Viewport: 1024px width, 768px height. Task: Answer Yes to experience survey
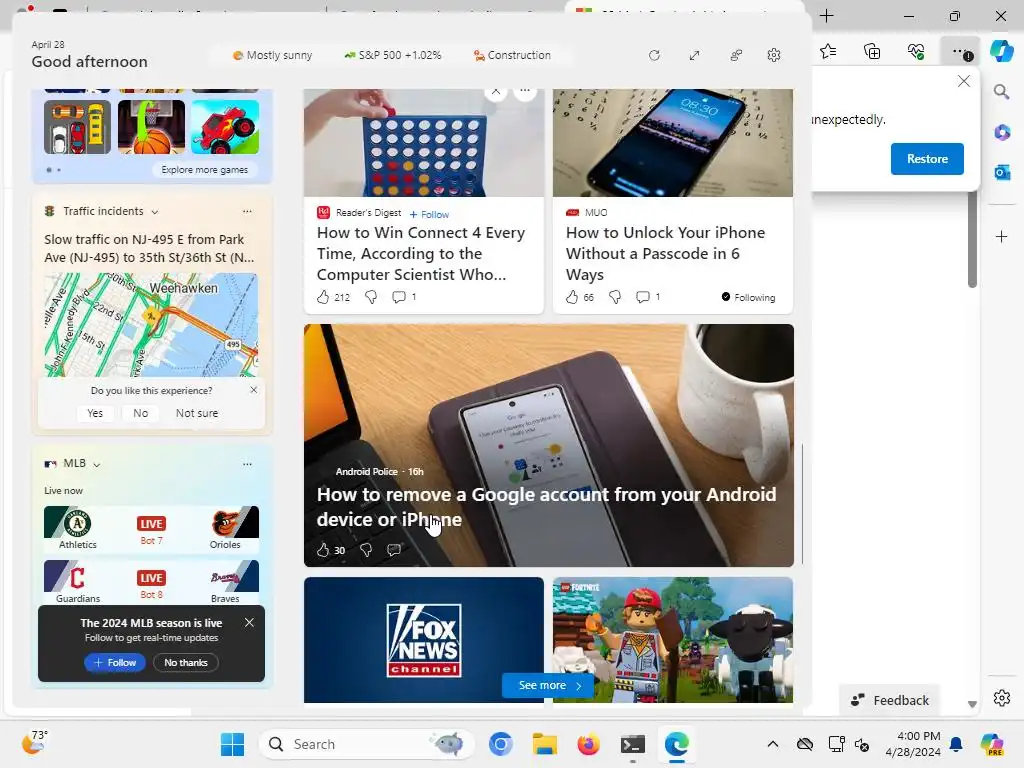coord(95,413)
